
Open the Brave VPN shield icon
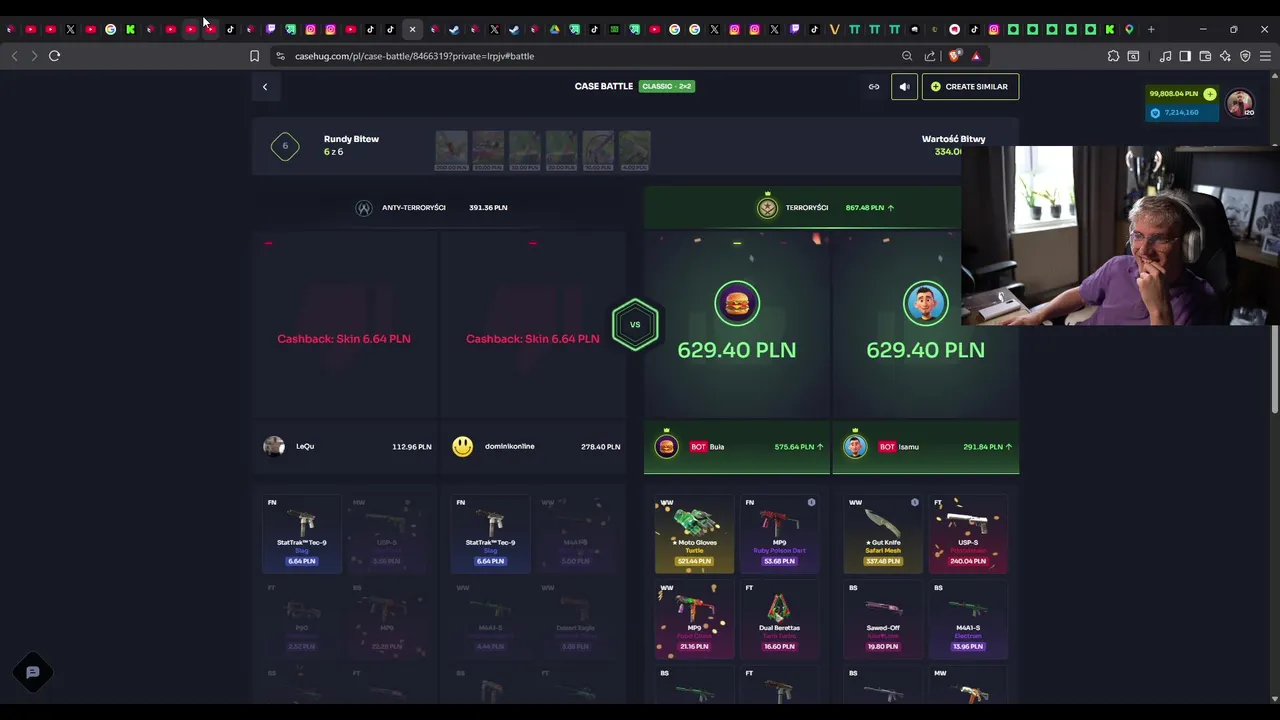(x=1245, y=56)
